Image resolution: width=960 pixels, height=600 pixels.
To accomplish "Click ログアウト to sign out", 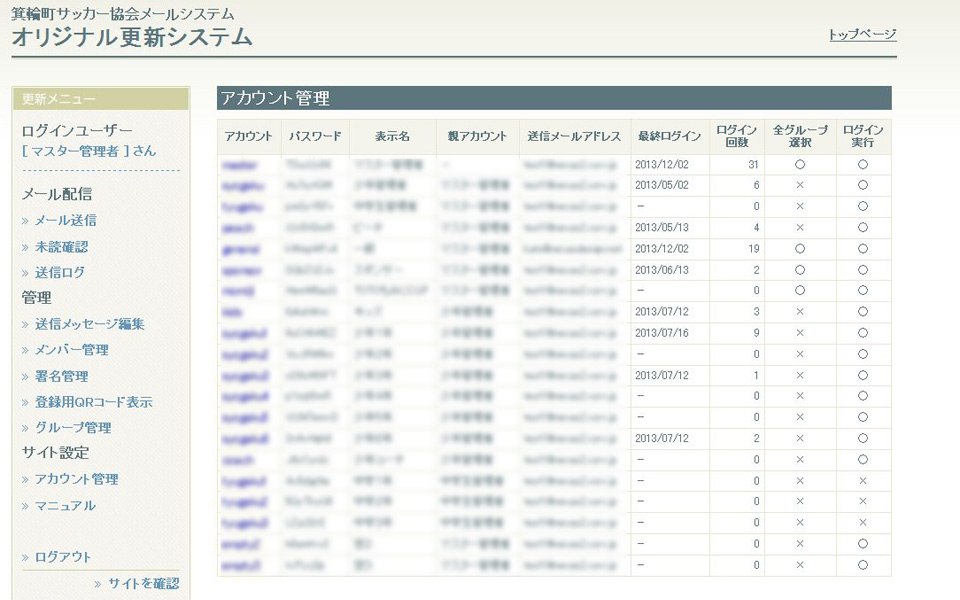I will 62,557.
